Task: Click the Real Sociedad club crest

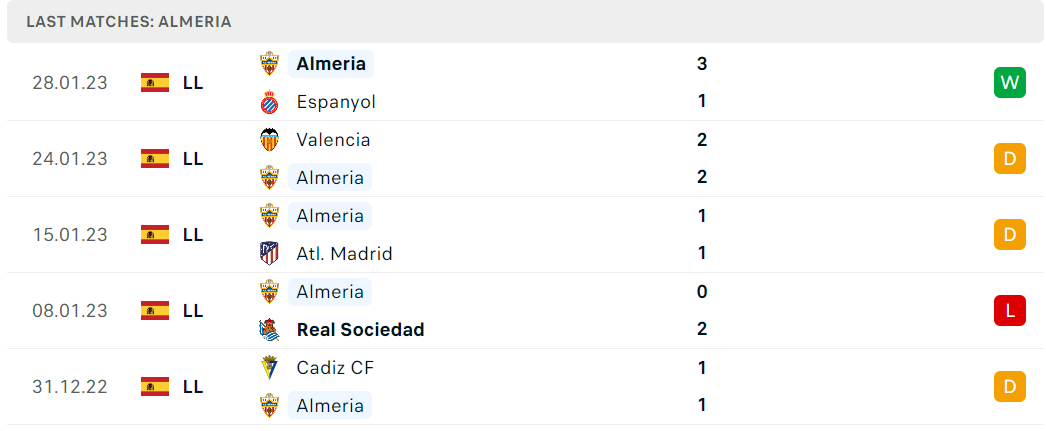Action: 270,330
